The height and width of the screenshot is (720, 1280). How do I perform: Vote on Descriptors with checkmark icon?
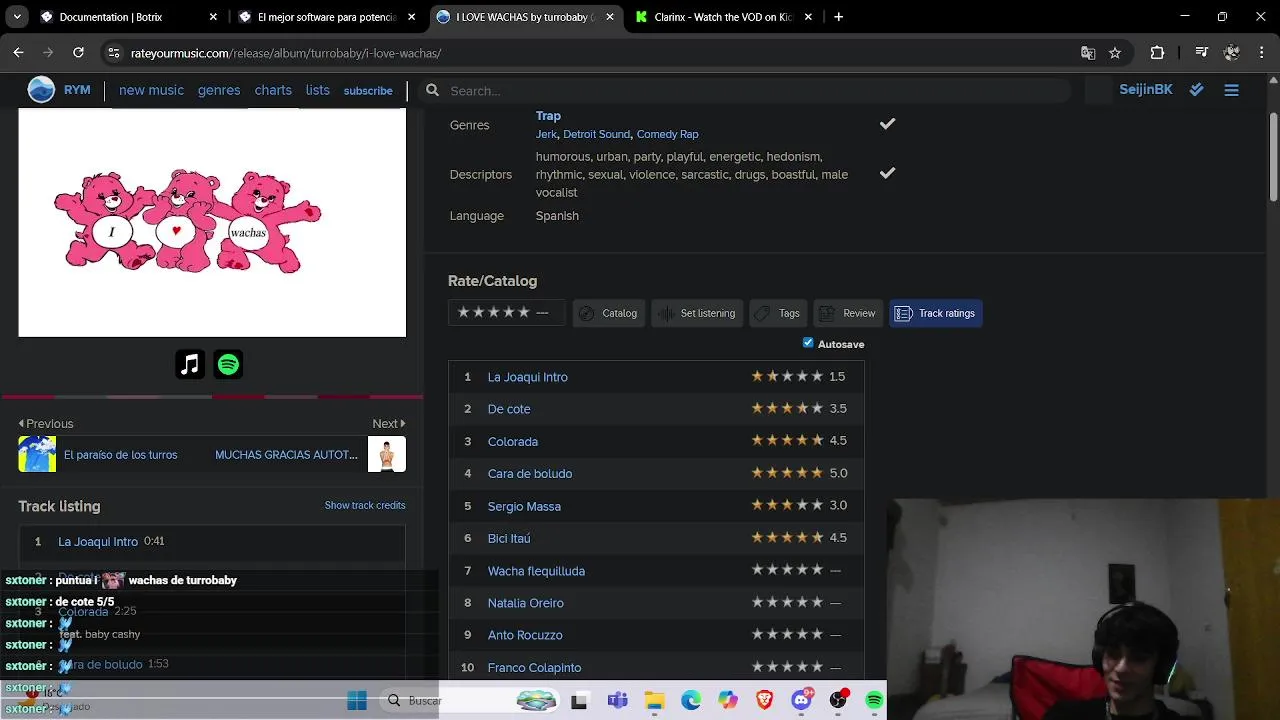point(887,173)
